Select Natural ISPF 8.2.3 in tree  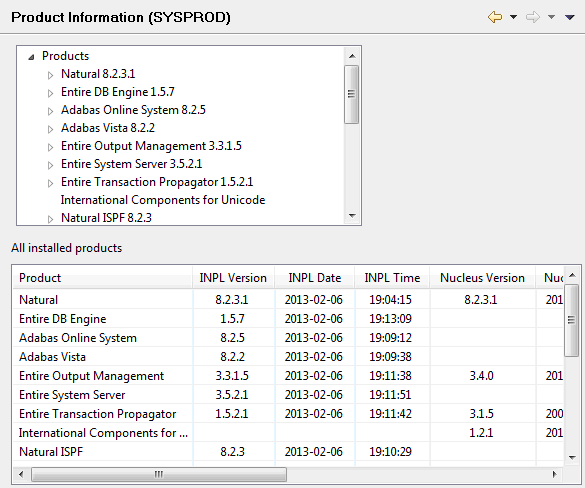106,218
